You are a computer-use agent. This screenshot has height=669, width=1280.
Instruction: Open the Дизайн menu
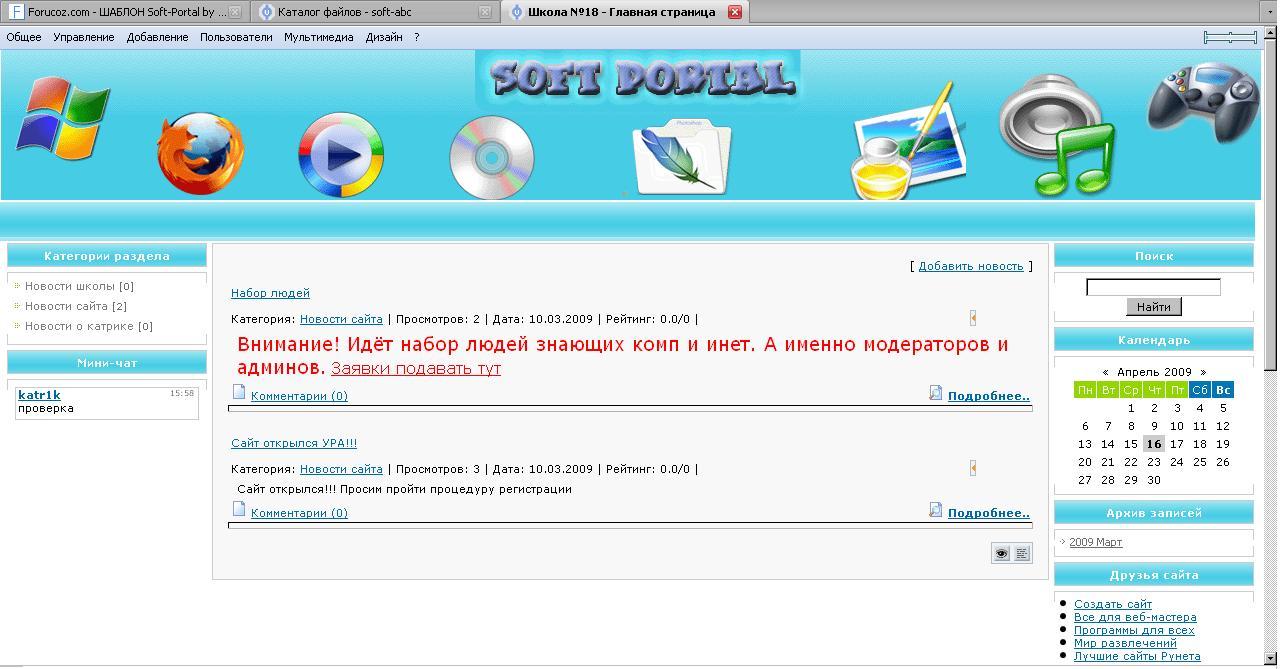point(384,37)
